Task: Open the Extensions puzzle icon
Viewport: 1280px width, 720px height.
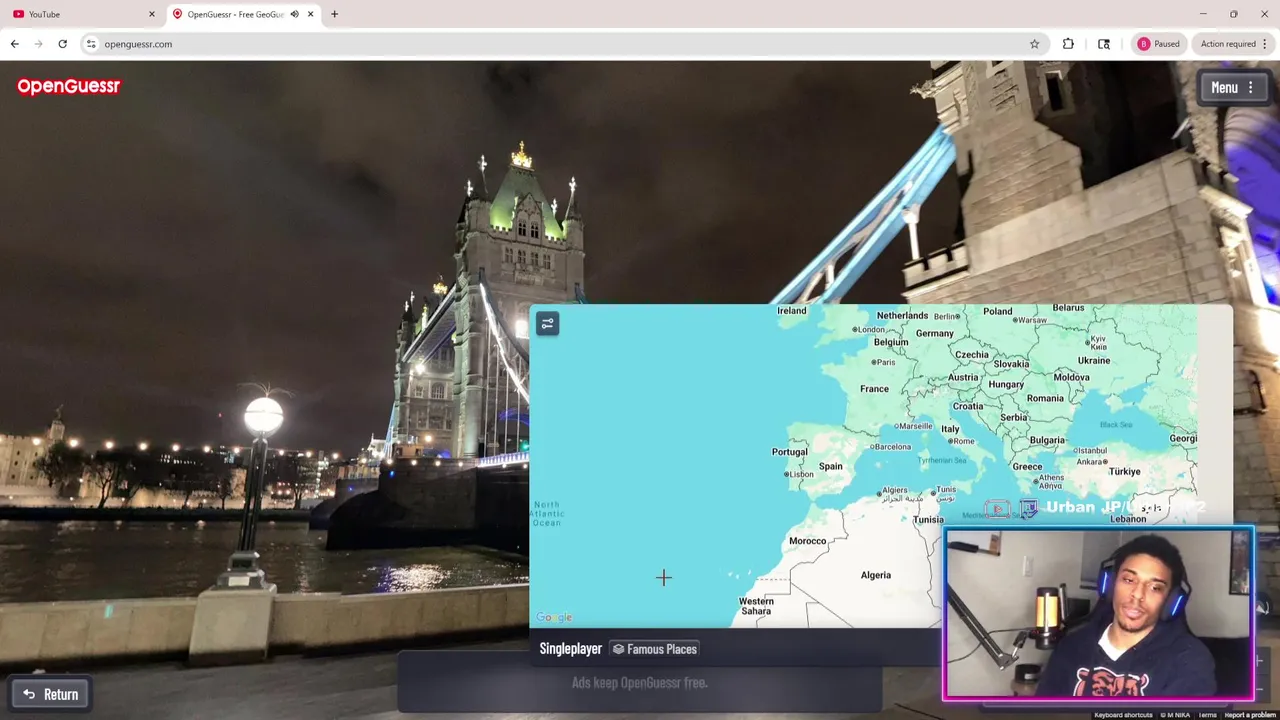Action: (x=1068, y=44)
